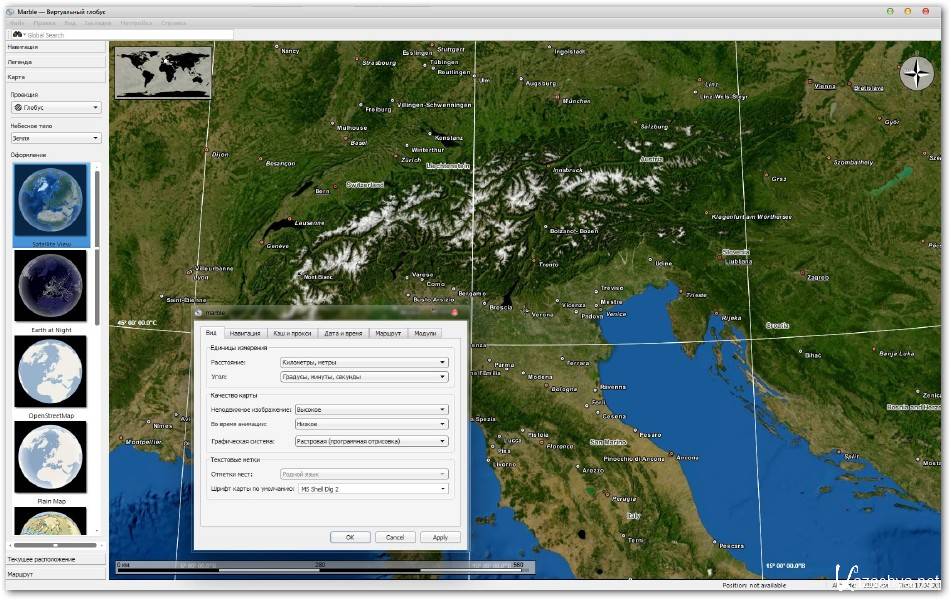Go to the Дата и время tab
The width and height of the screenshot is (951, 600).
coord(344,333)
